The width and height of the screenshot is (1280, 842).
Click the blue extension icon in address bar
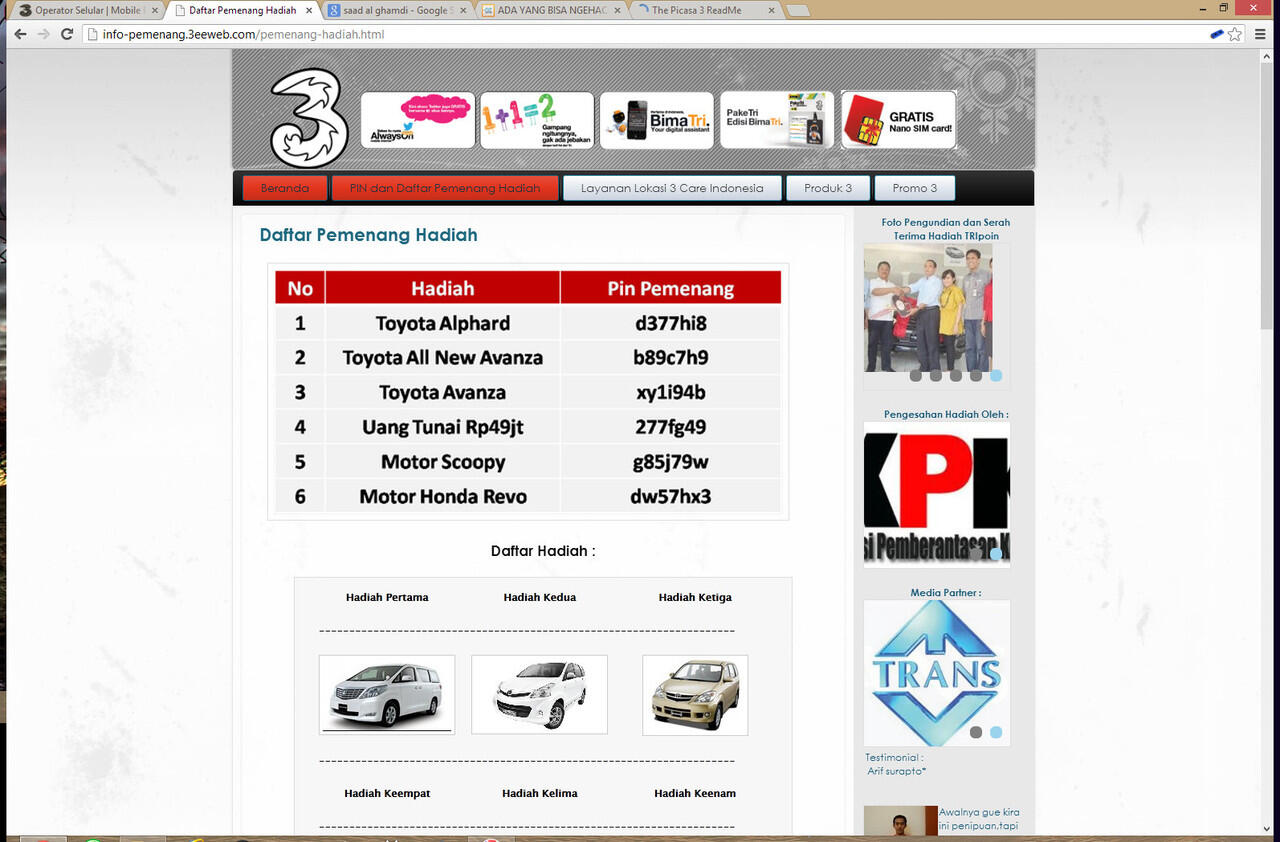(1217, 34)
